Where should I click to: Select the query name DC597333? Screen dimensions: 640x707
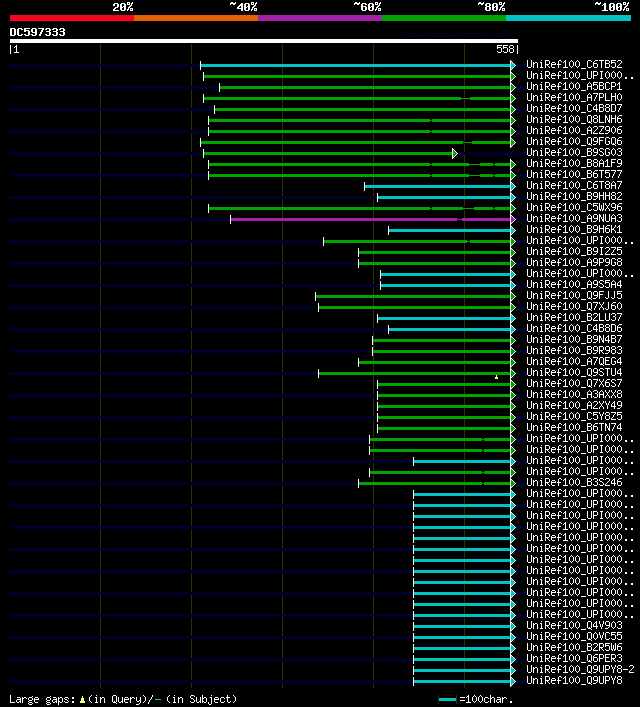37,32
